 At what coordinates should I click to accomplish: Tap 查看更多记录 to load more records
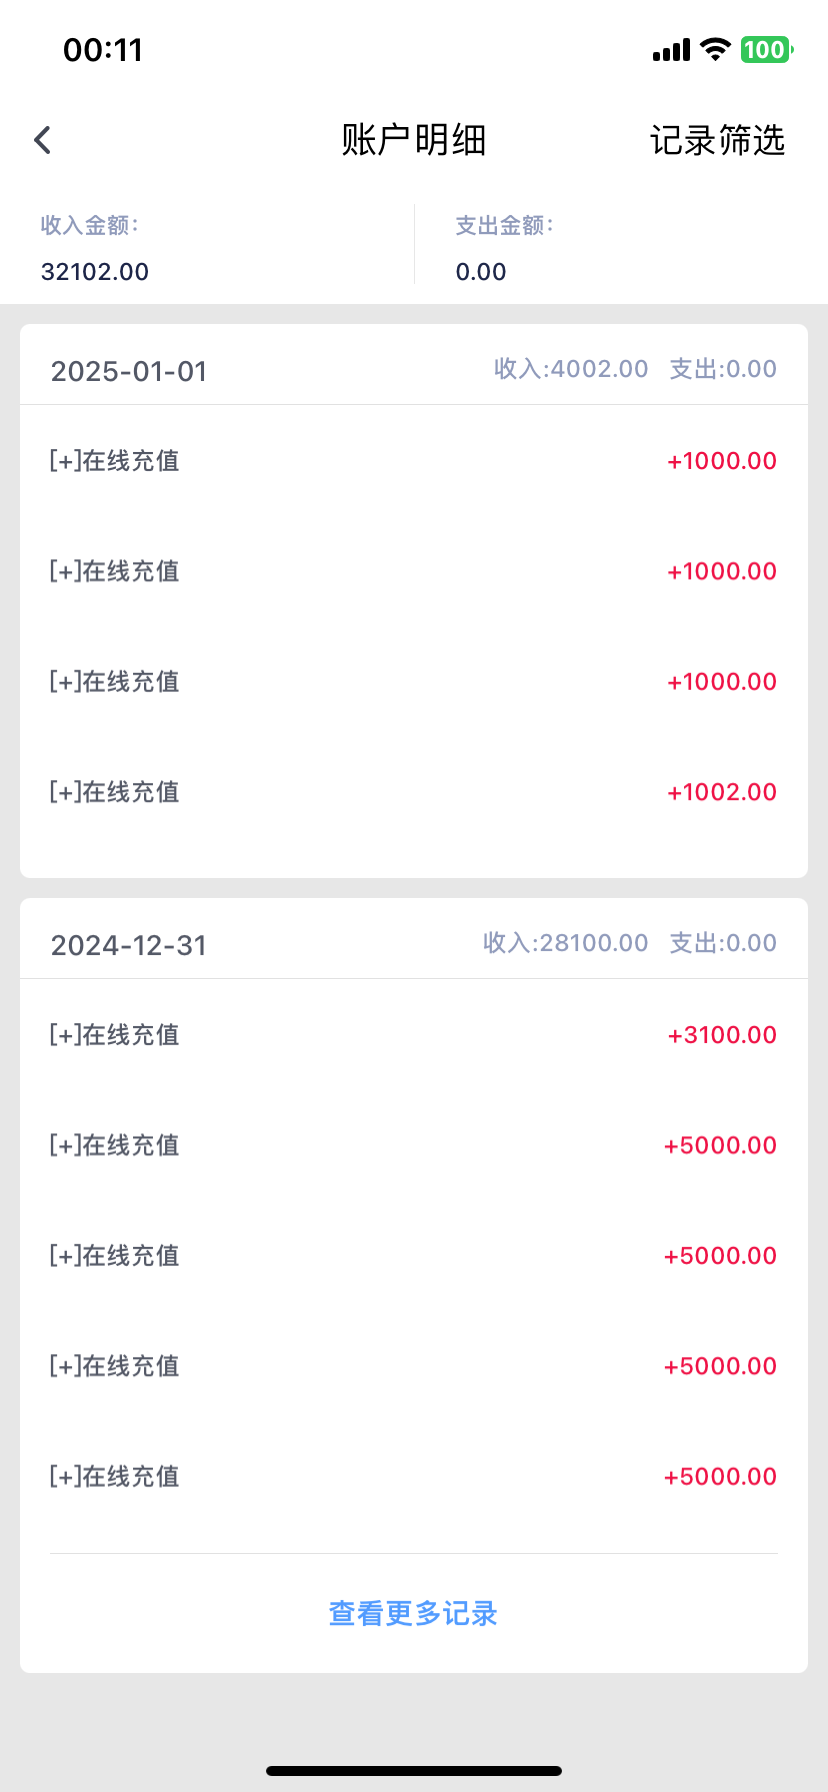coord(413,1613)
